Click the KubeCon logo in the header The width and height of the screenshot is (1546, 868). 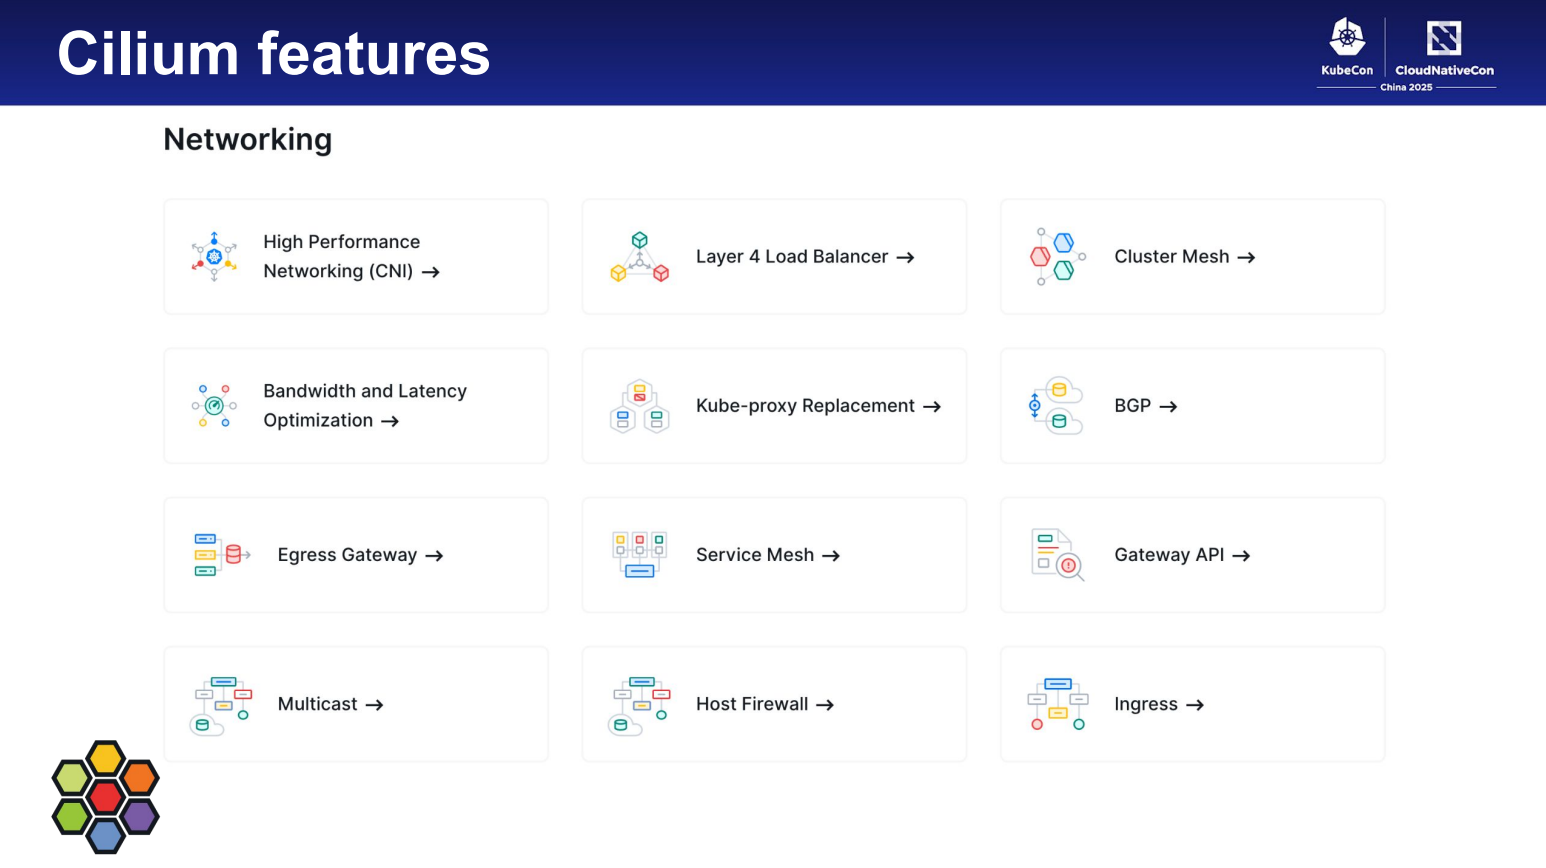point(1347,47)
